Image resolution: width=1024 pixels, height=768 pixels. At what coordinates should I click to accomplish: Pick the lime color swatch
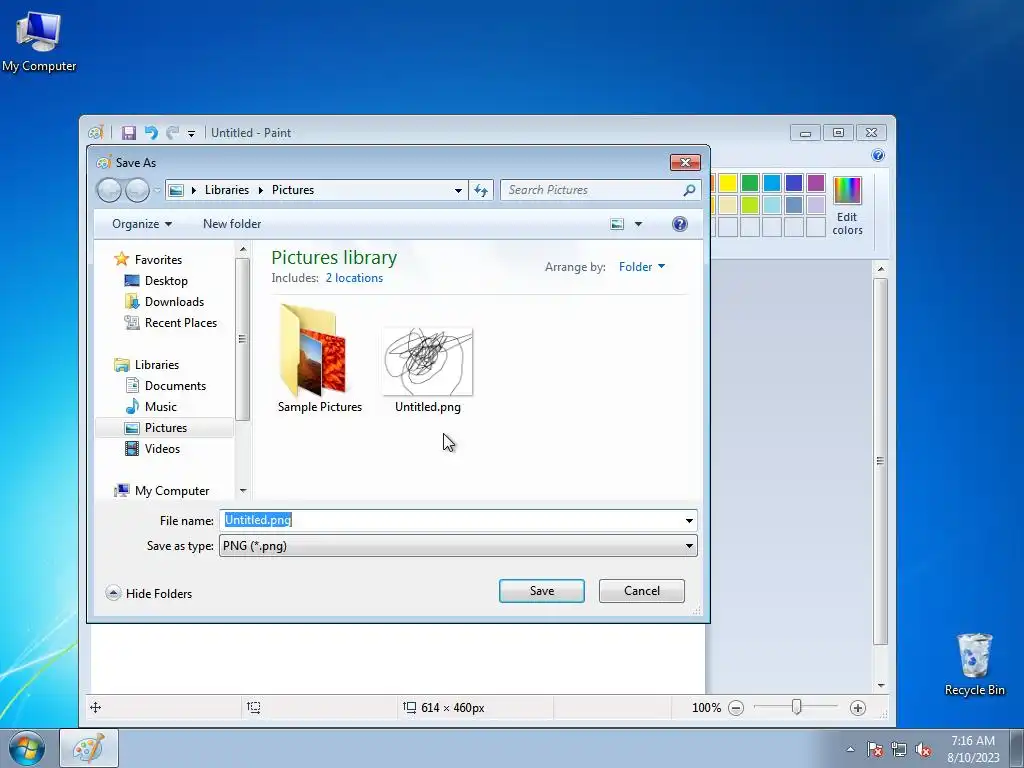point(750,205)
